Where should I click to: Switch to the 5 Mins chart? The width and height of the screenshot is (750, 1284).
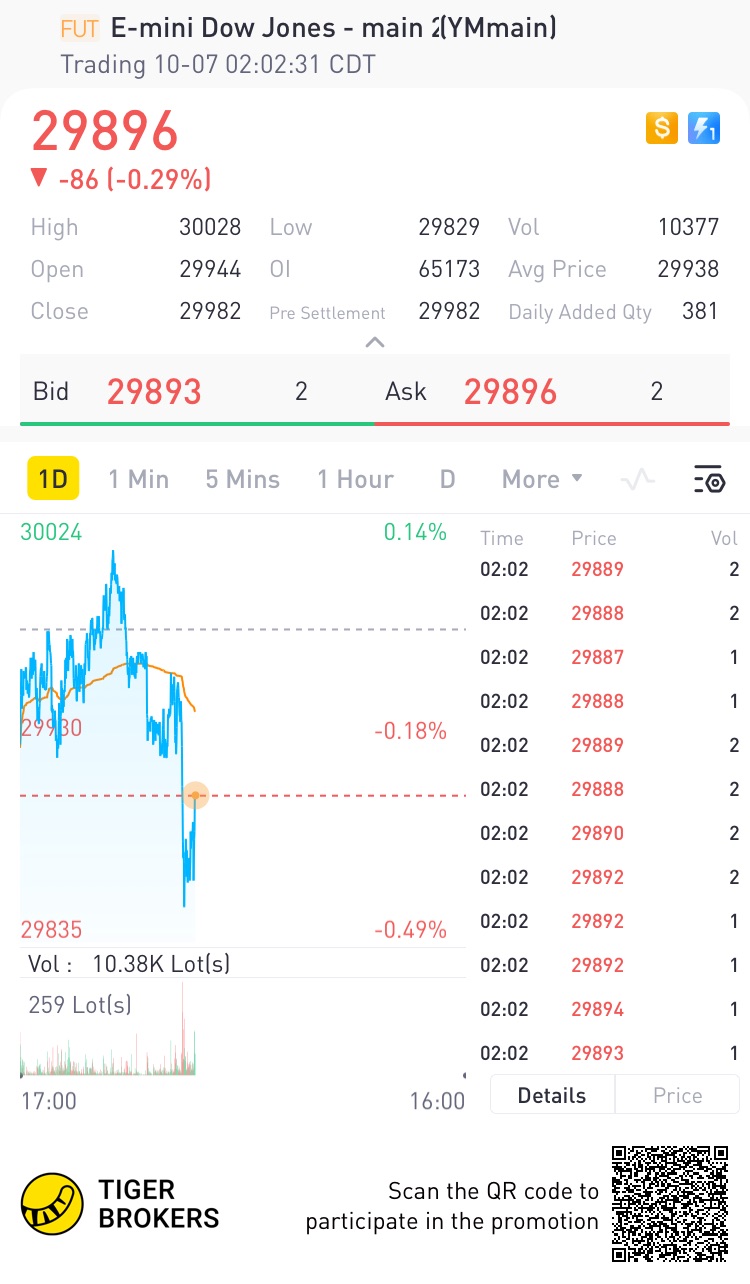[x=243, y=479]
